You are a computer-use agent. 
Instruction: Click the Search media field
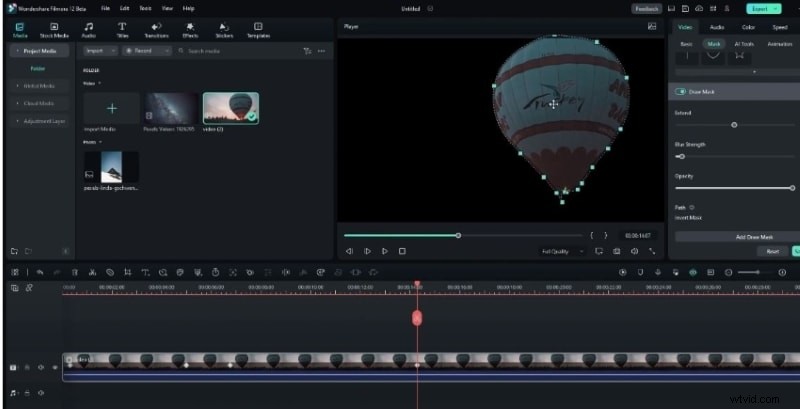coord(237,51)
